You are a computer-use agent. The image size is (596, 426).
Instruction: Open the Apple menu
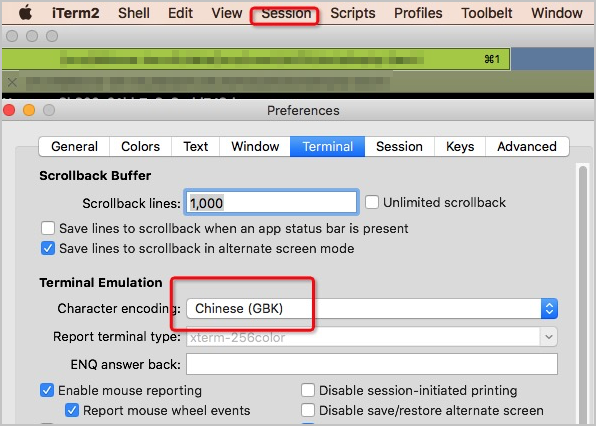coord(25,13)
